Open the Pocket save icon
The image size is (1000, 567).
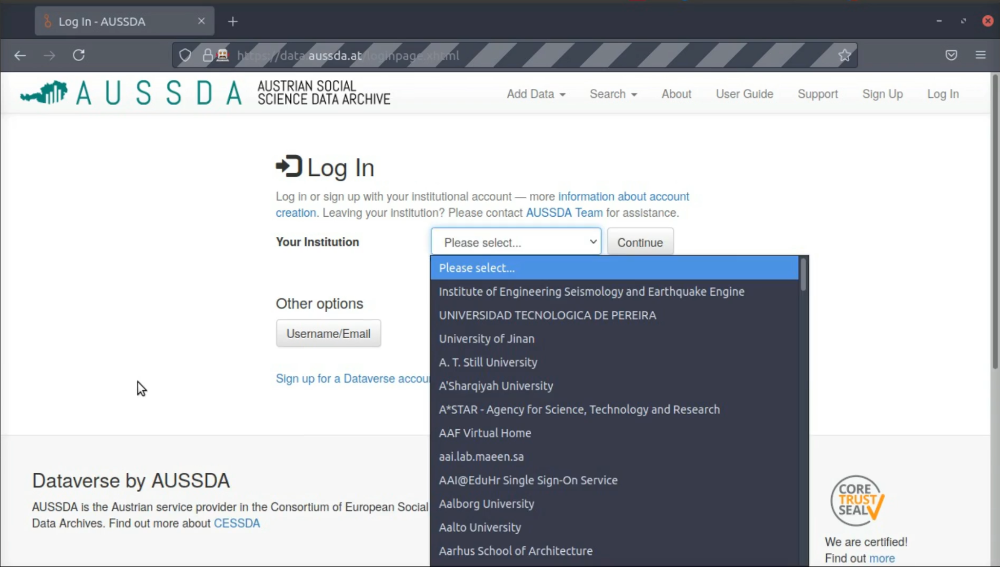click(951, 55)
